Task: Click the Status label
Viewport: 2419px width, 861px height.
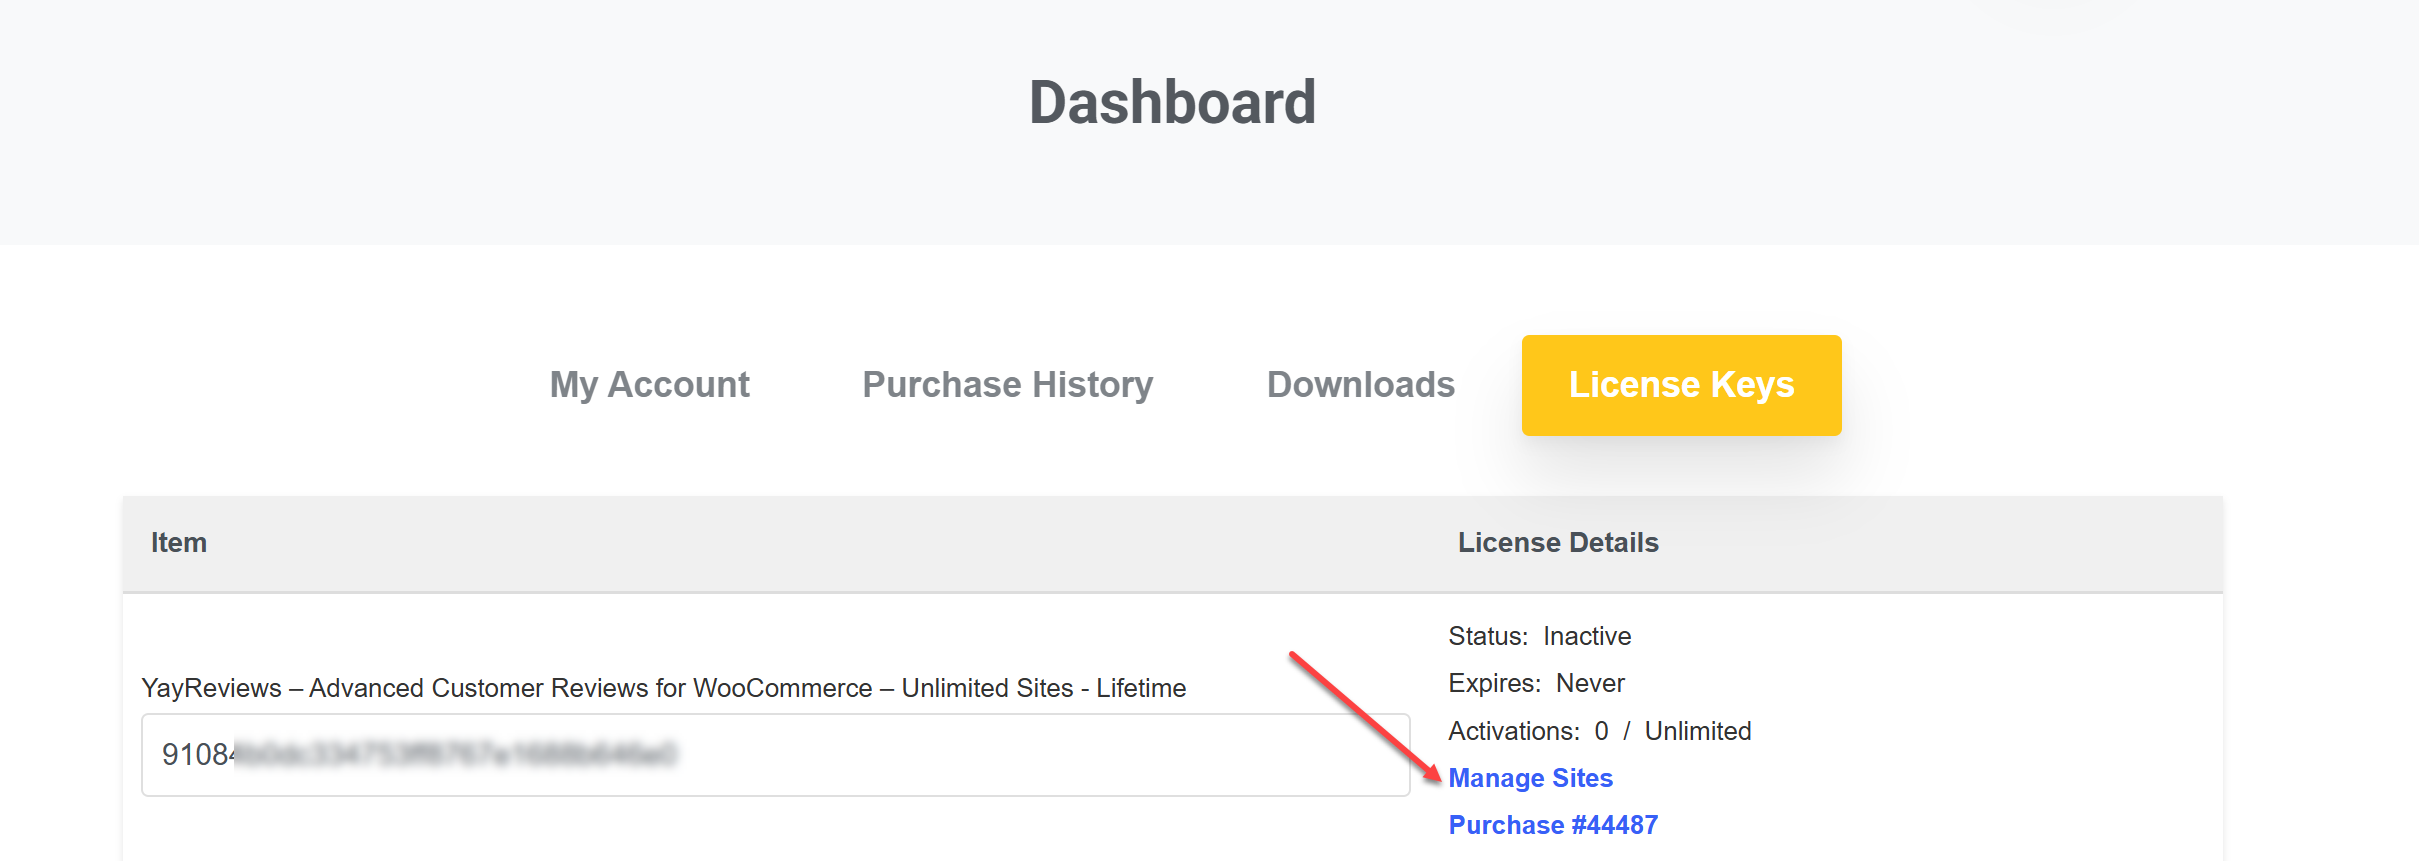Action: point(1487,636)
